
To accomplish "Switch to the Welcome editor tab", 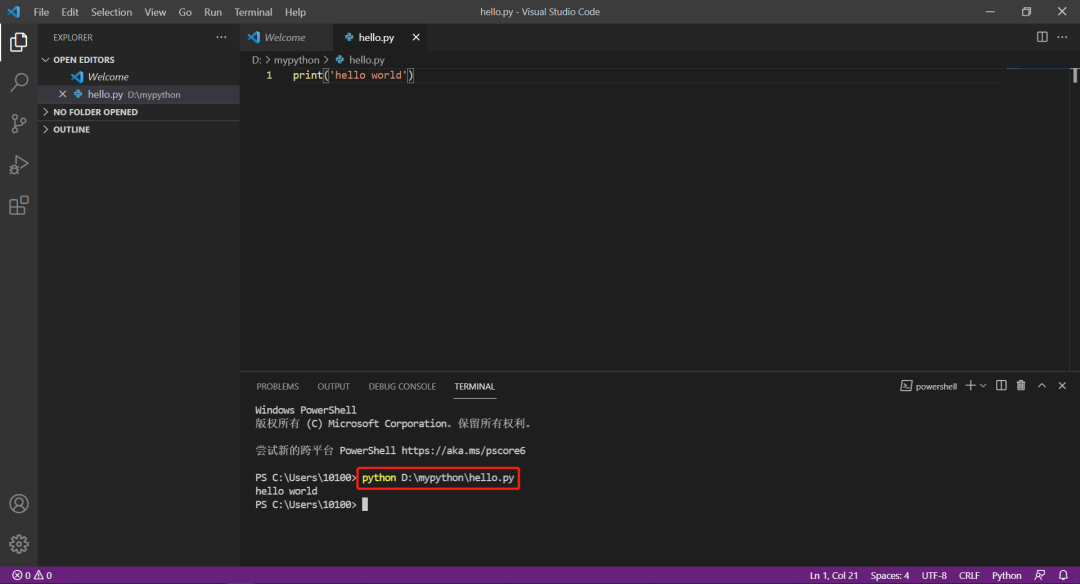I will (286, 37).
